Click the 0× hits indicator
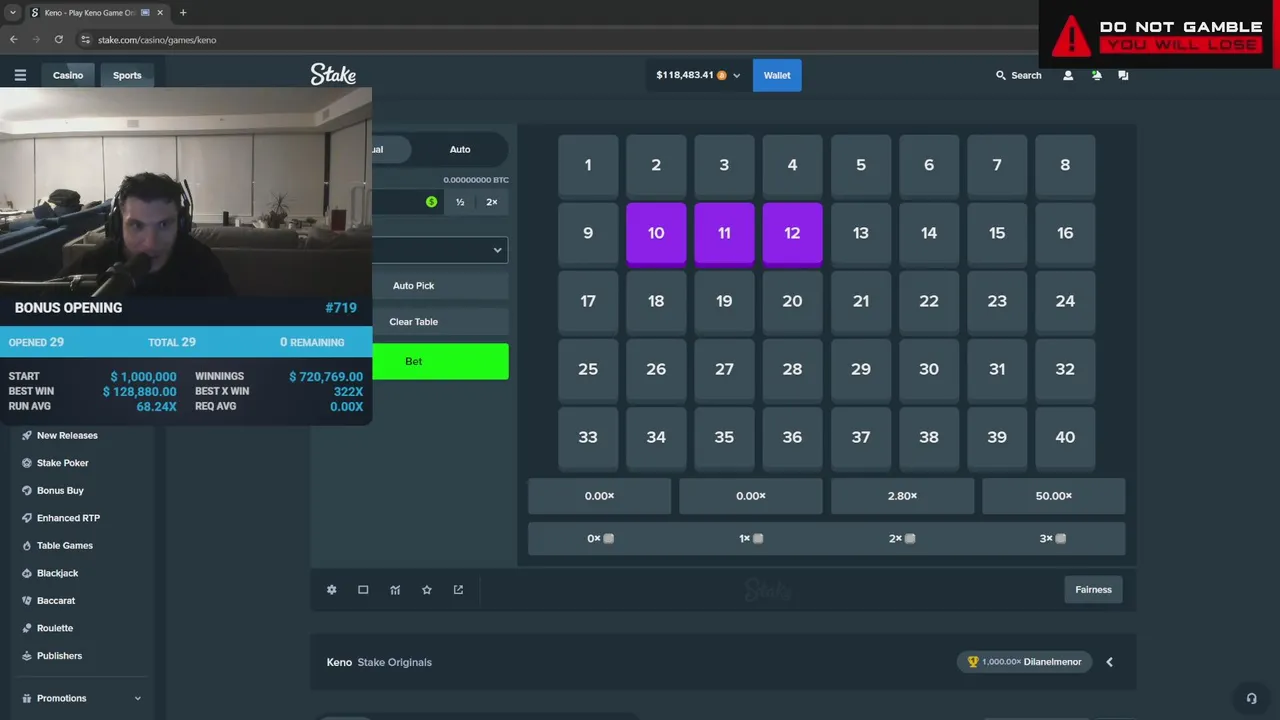The height and width of the screenshot is (720, 1280). [x=600, y=538]
